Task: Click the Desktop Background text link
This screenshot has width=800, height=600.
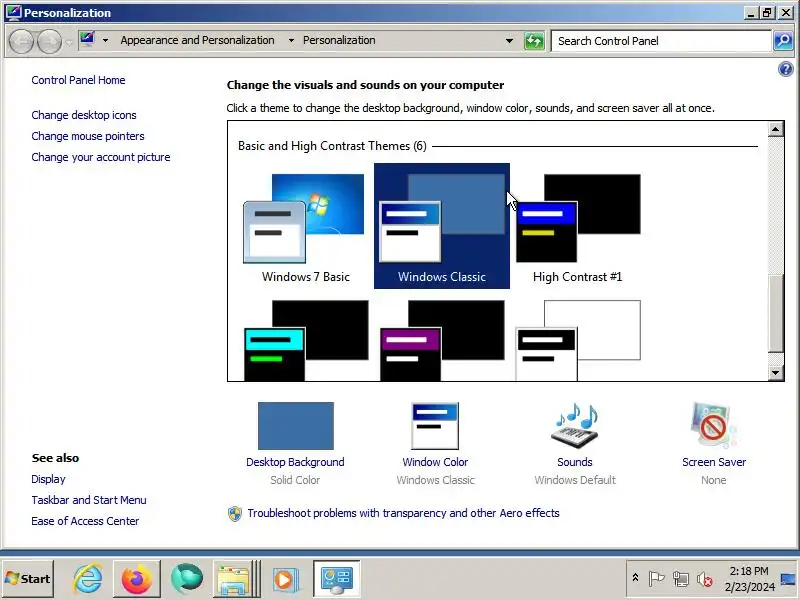Action: coord(295,462)
